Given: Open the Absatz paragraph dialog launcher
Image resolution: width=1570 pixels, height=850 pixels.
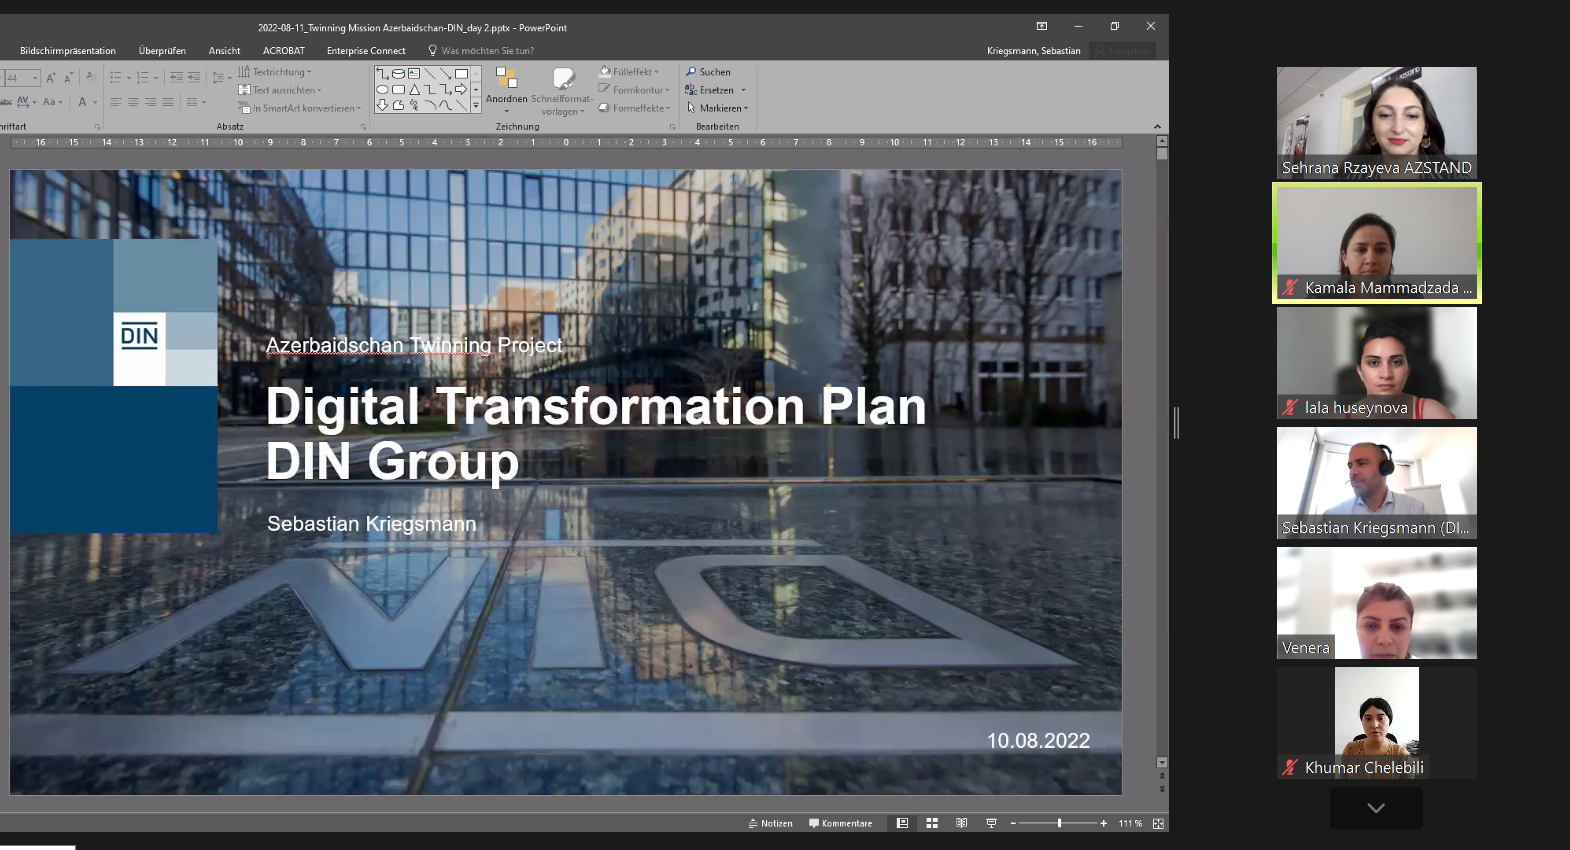Looking at the screenshot, I should 363,127.
